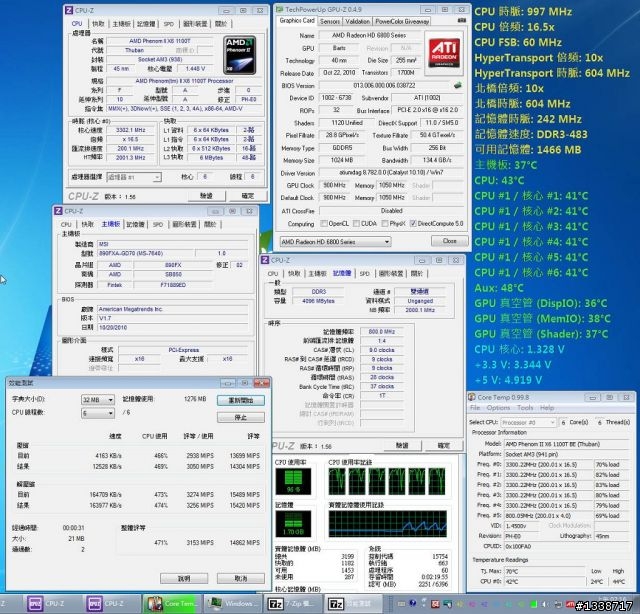
Task: Click the GPU-Z title bar icon
Action: click(279, 9)
